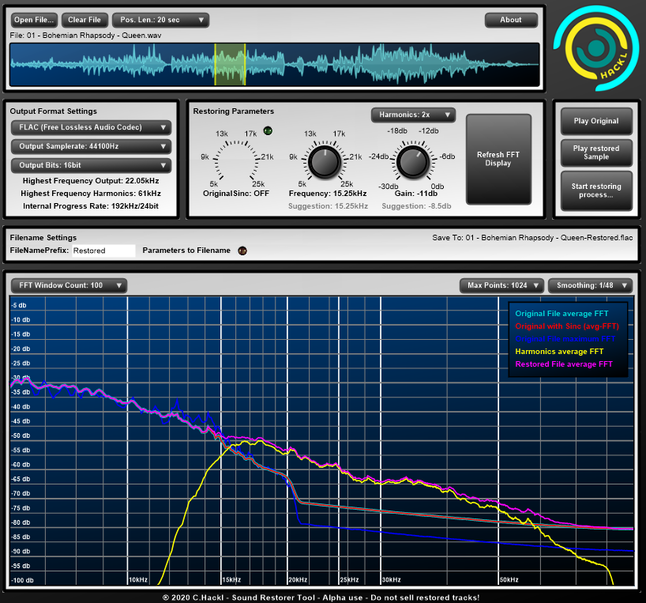
Task: Open the Output Bits 16bit dropdown
Action: coord(91,166)
